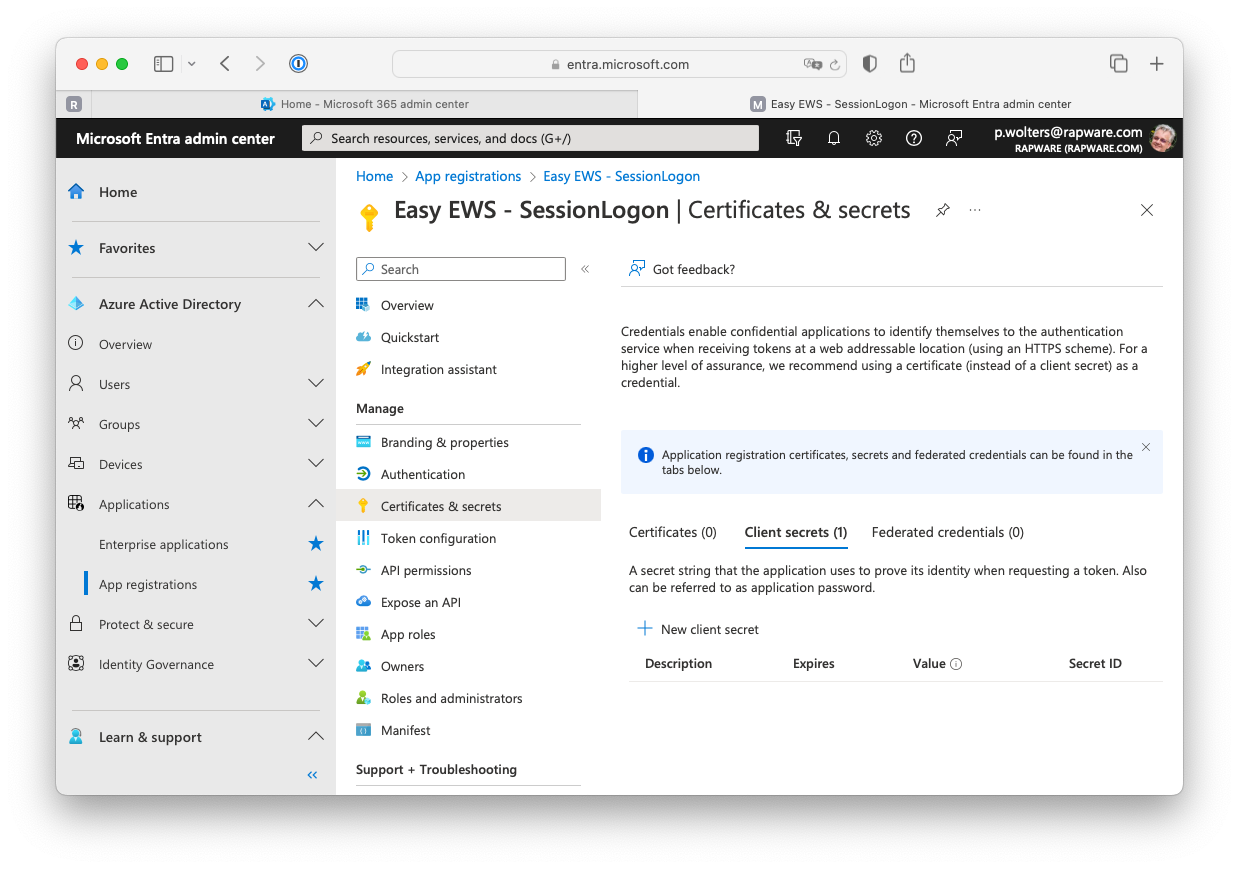The height and width of the screenshot is (869, 1239).
Task: Expand Protect & secure menu
Action: (316, 623)
